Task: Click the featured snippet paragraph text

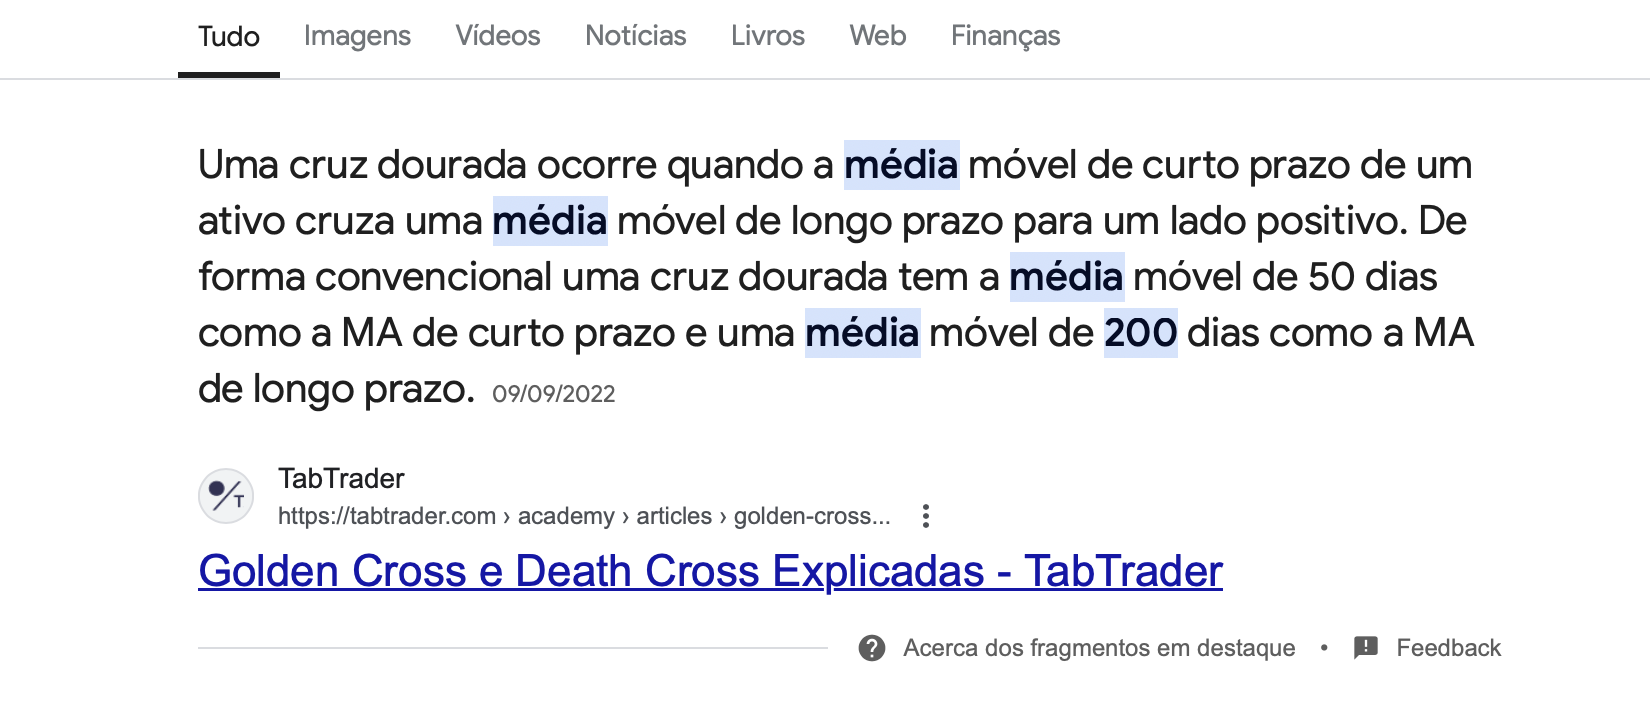Action: [x=836, y=277]
